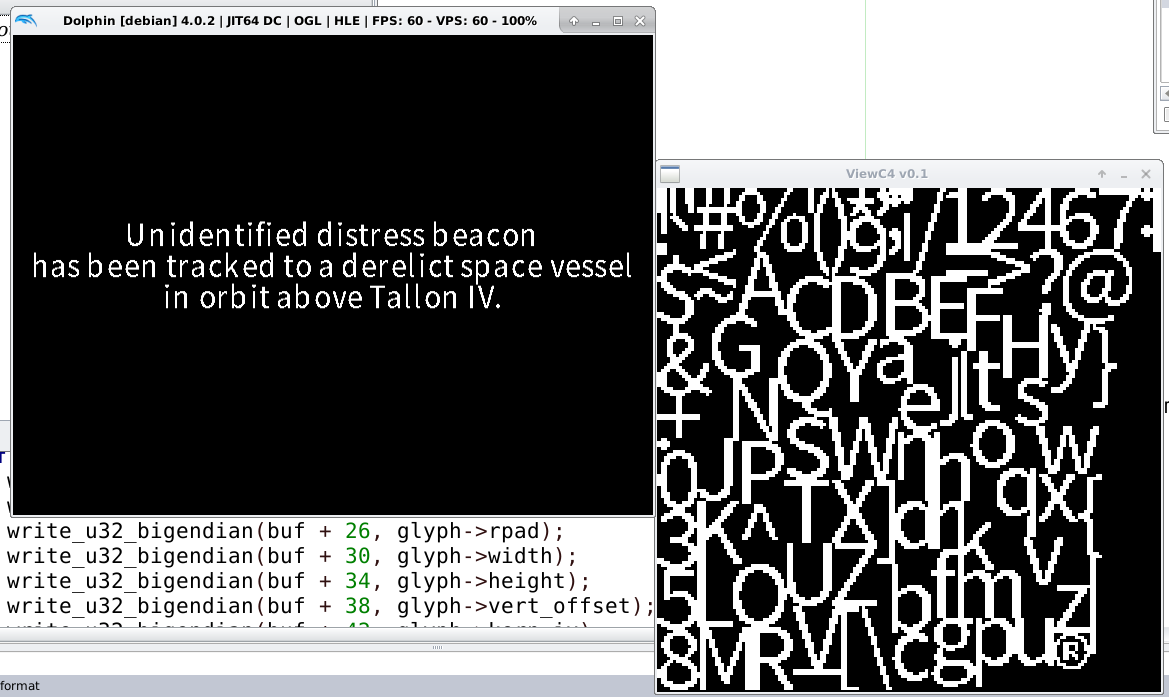Click 'in orbit above Tallon IV.' text line
1169x700 pixels.
tap(331, 298)
